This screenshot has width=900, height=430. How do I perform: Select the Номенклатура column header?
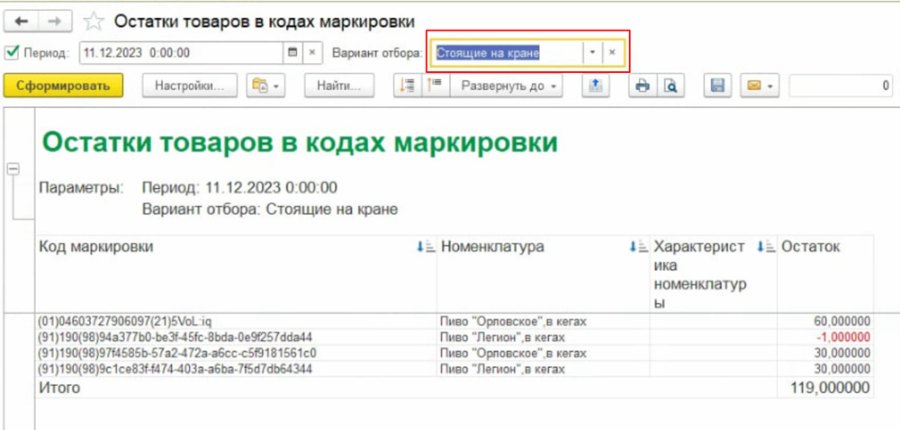(x=492, y=247)
